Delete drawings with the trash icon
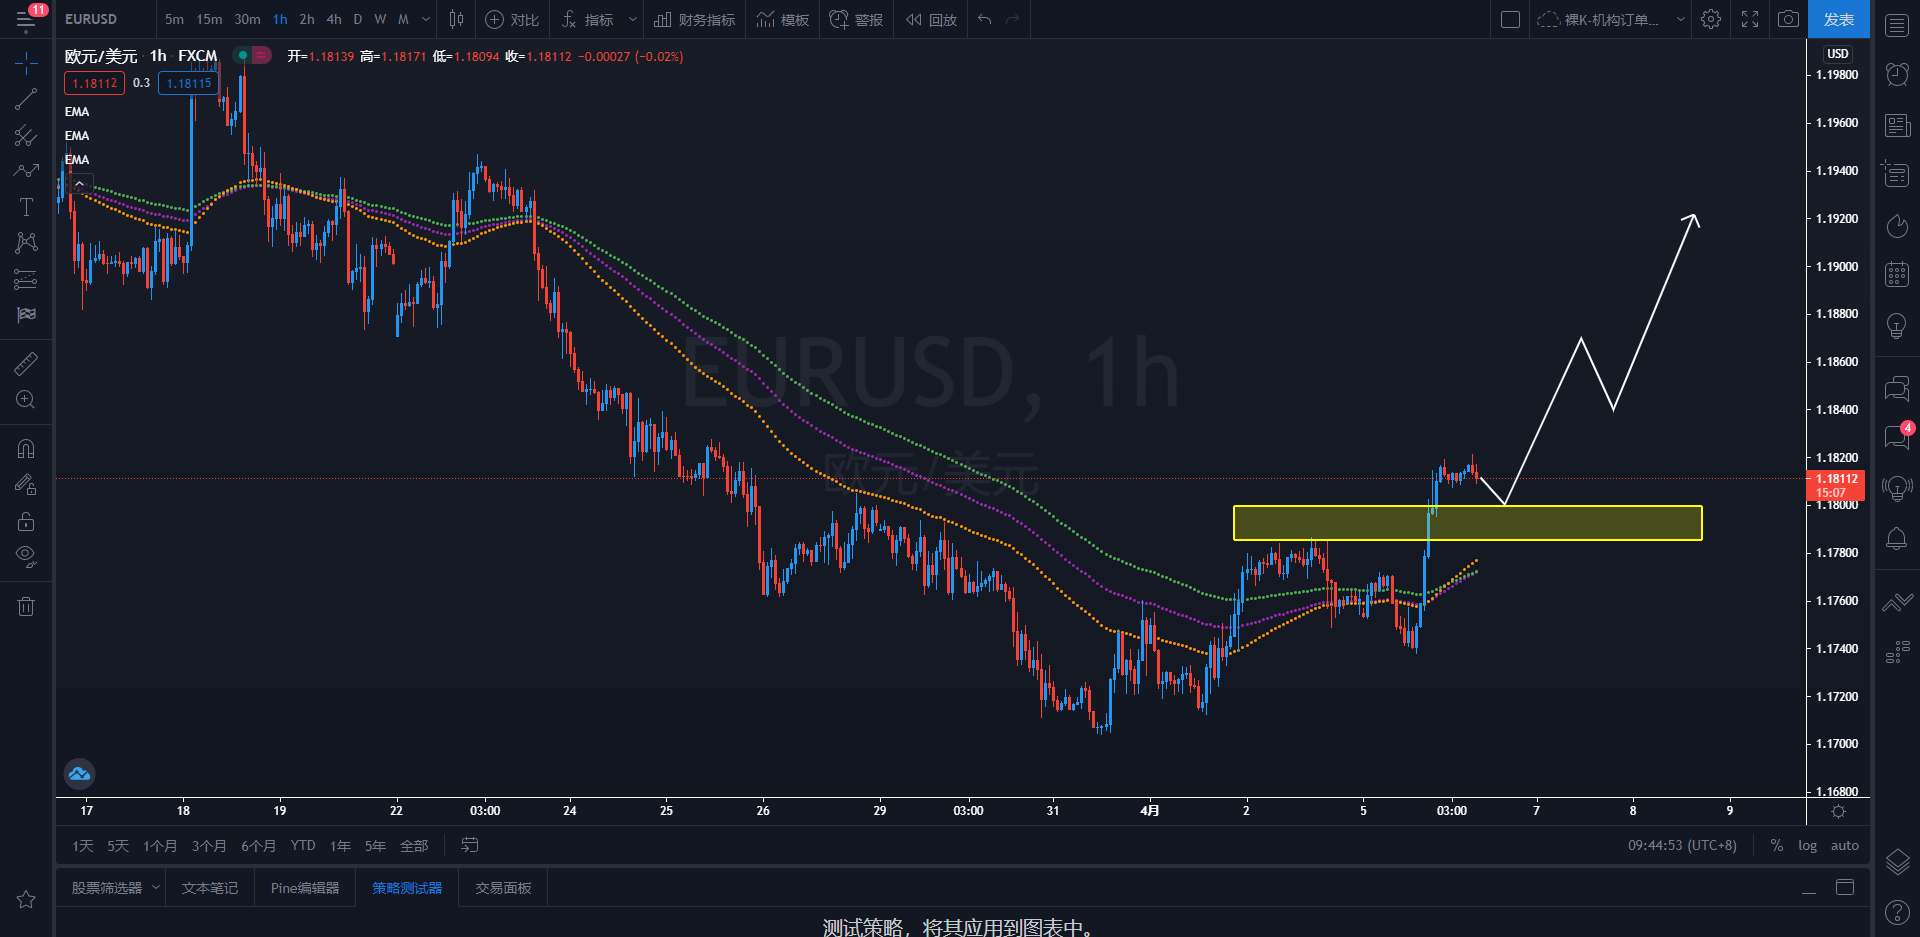The image size is (1920, 937). [26, 606]
